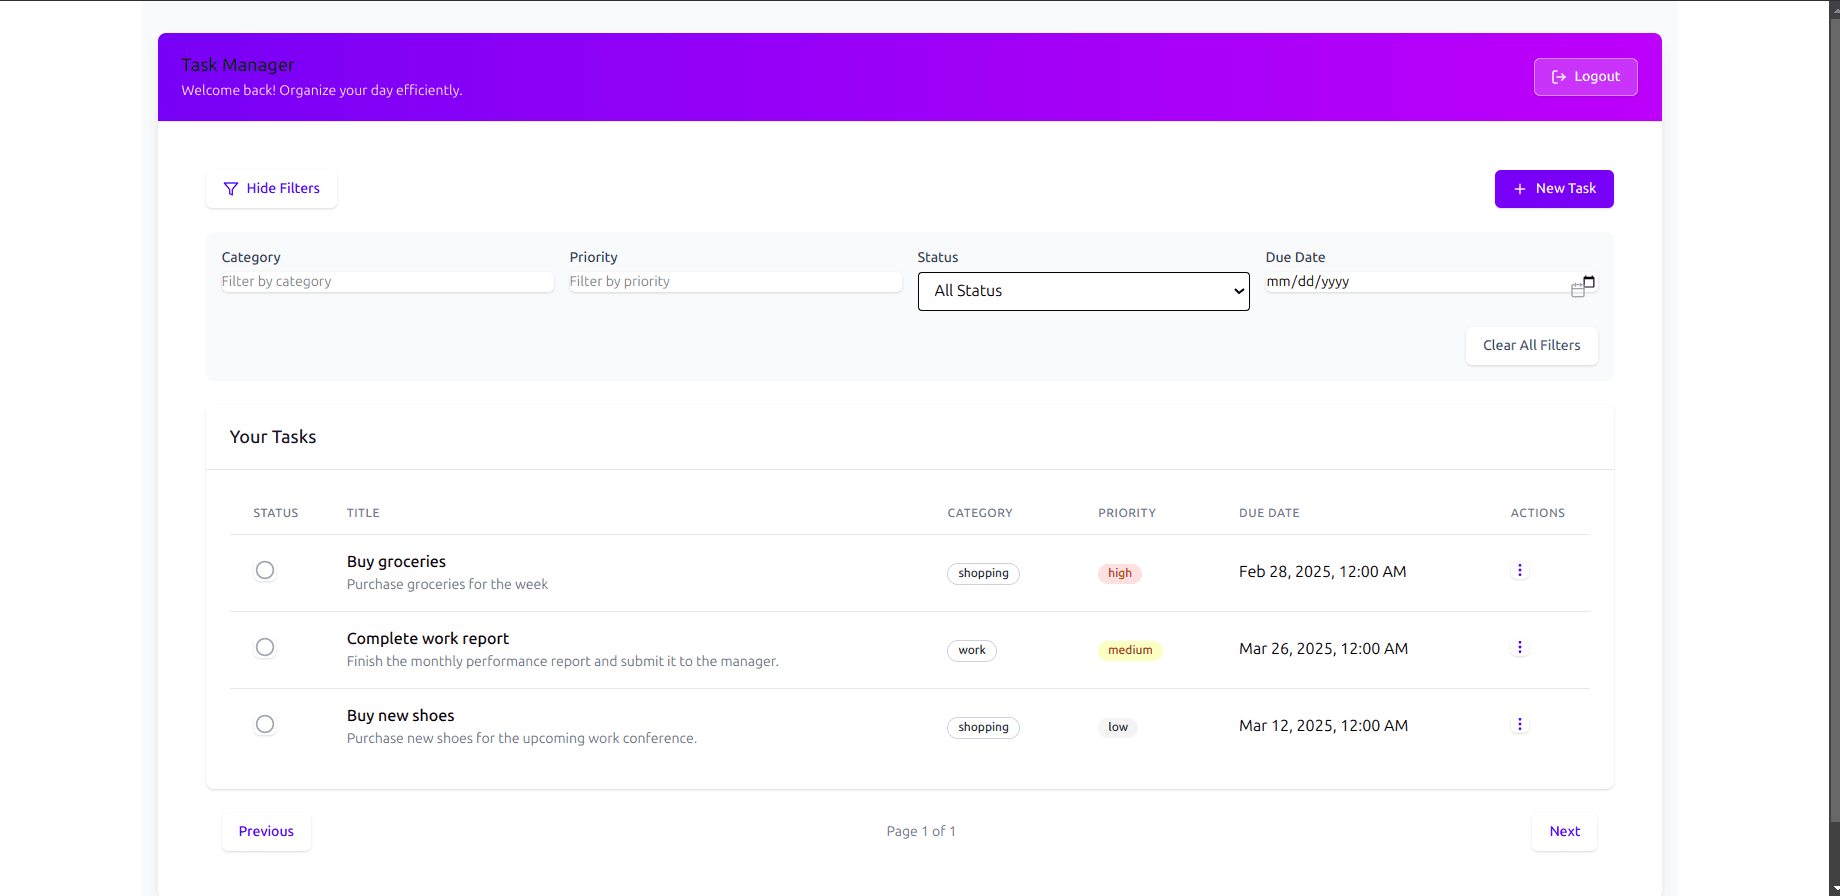Open actions menu for Buy groceries
The image size is (1840, 896).
[1519, 571]
